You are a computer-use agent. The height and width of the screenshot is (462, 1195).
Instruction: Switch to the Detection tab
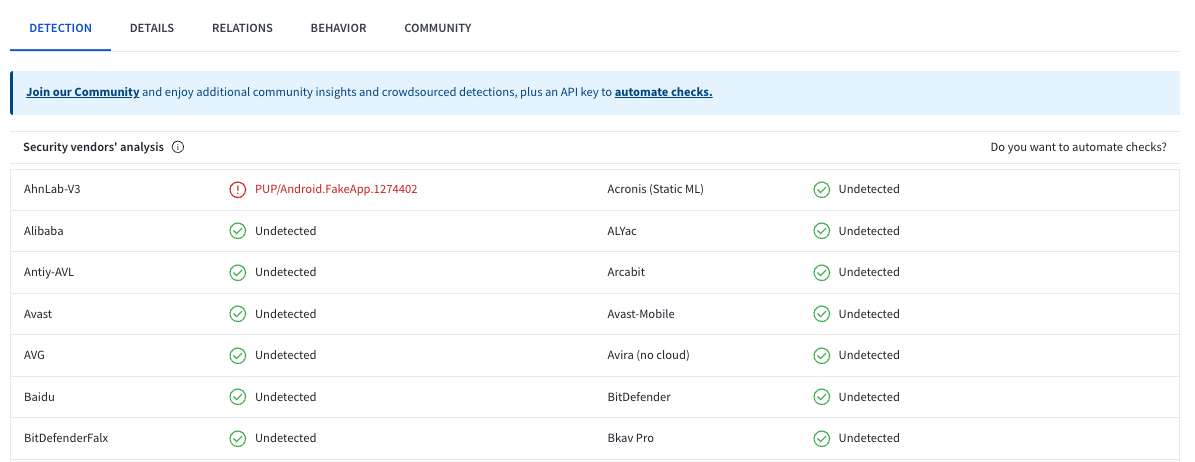[x=60, y=28]
